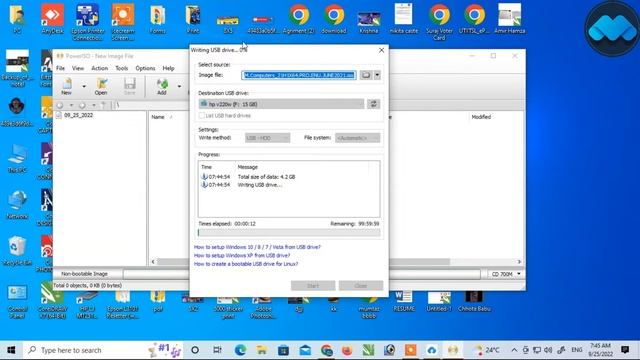Open the Network desktop icon

[17, 204]
